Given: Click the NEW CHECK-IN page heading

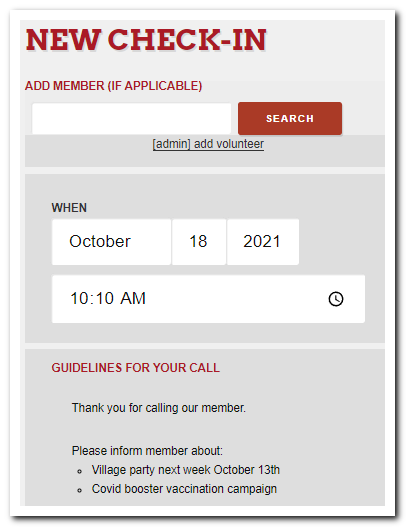Looking at the screenshot, I should [x=146, y=40].
